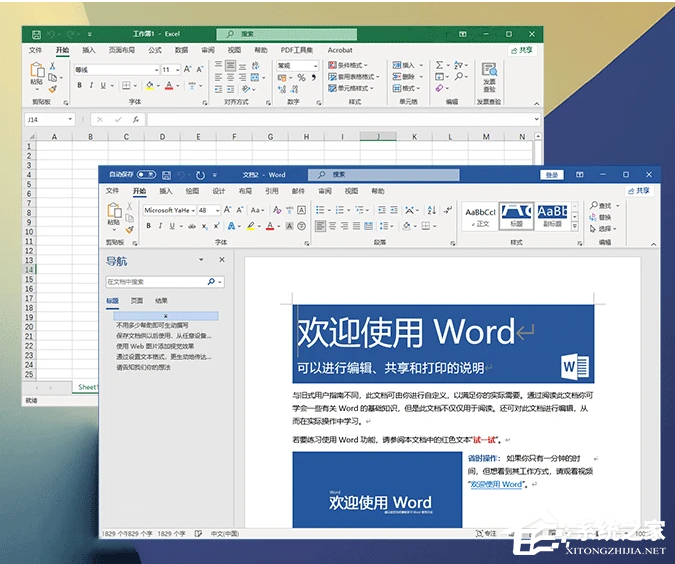Screen dimensions: 675x564
Task: Click 共享 share button in Excel
Action: 522,50
